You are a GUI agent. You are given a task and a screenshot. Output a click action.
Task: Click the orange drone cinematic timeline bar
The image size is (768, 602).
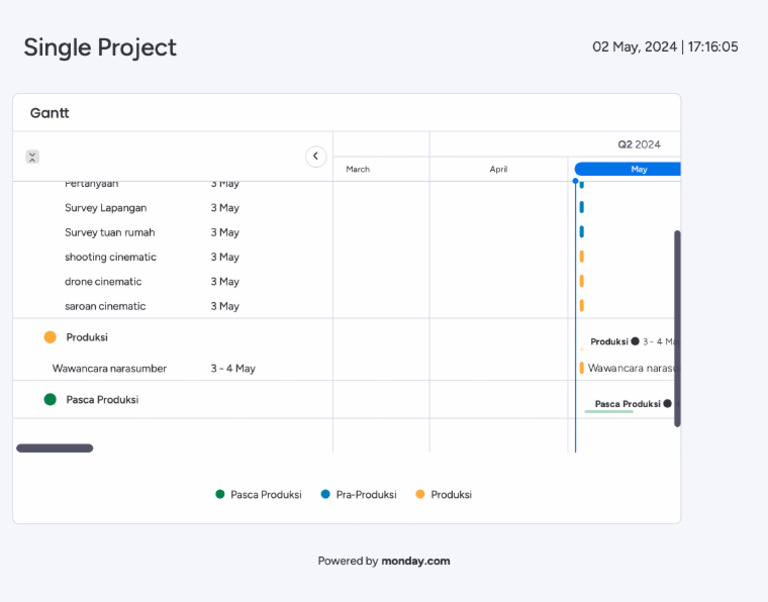(582, 281)
